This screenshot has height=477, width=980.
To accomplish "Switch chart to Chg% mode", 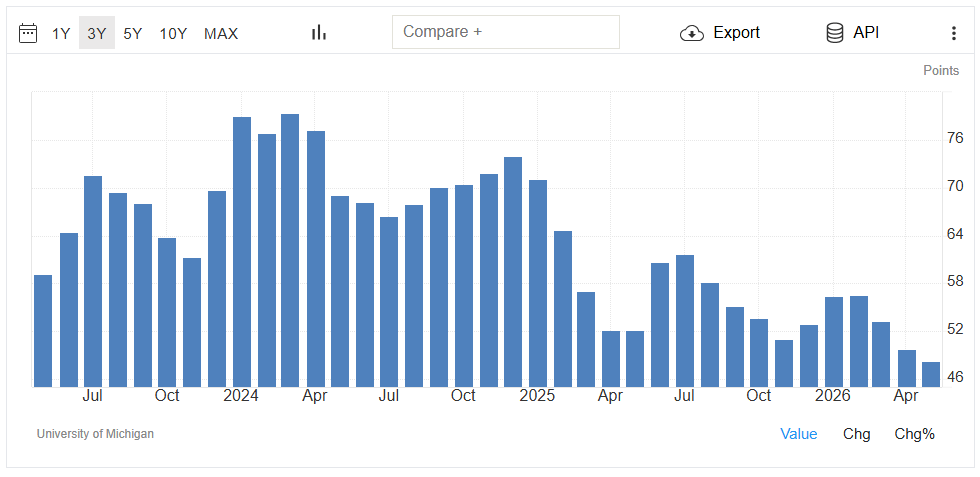I will (914, 434).
